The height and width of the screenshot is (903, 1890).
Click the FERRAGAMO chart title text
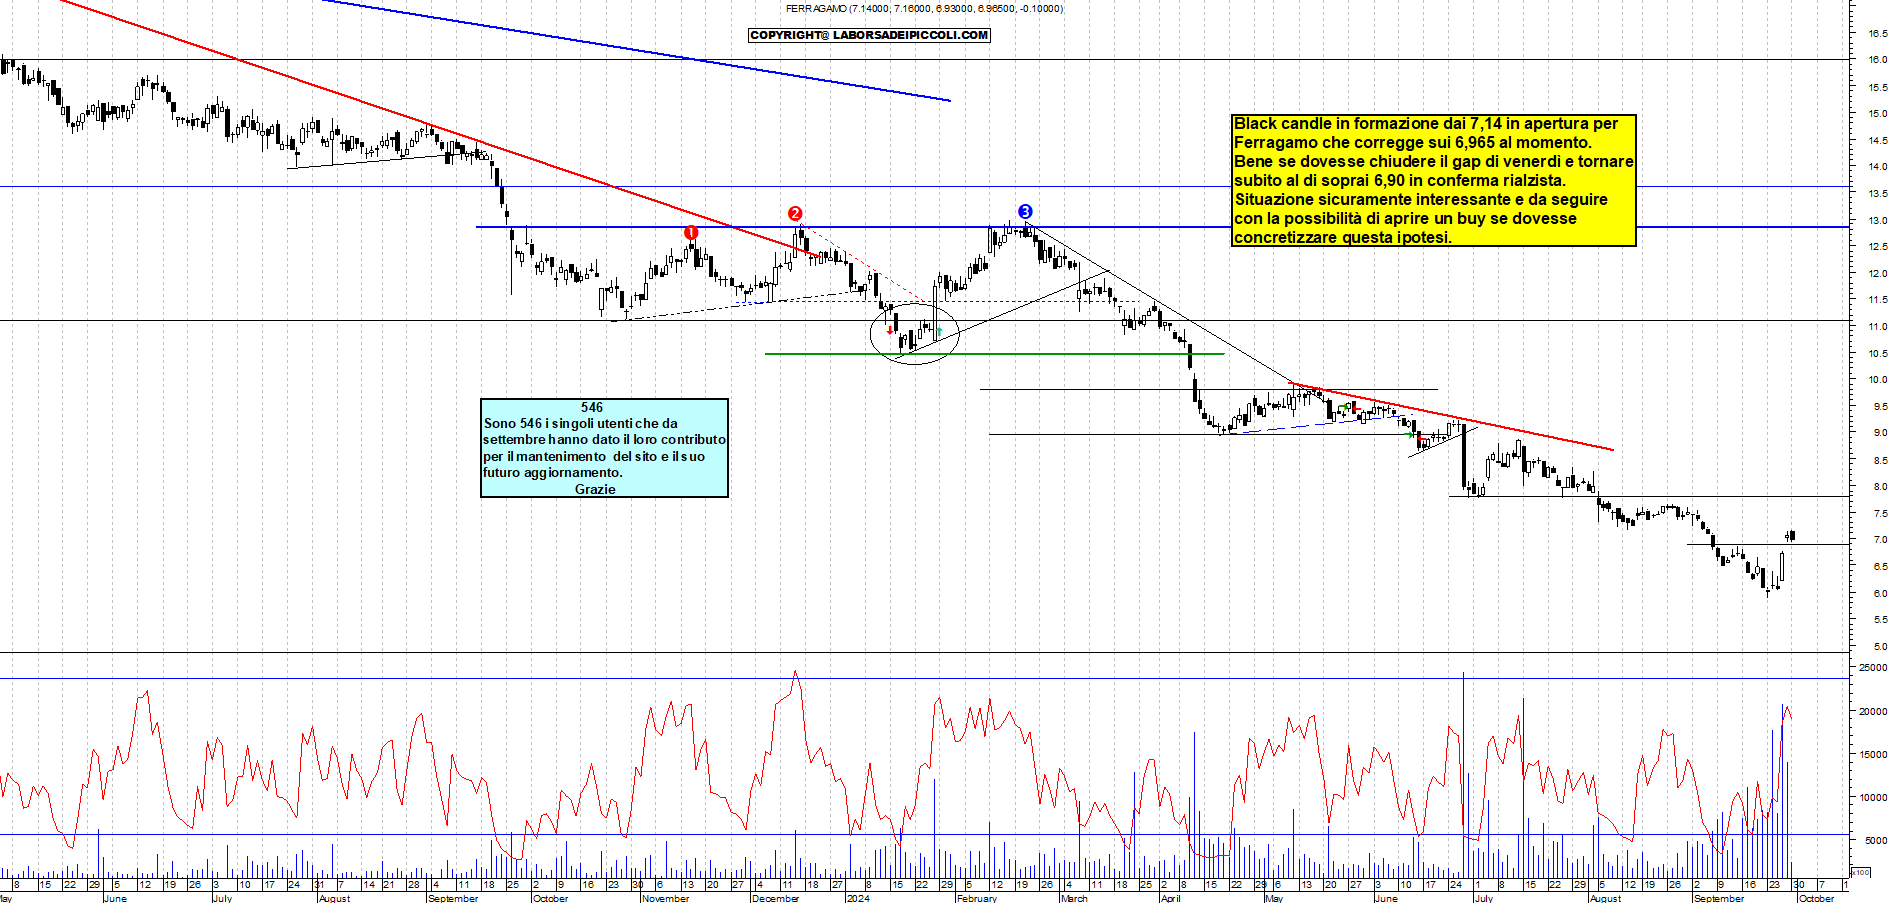pos(924,8)
